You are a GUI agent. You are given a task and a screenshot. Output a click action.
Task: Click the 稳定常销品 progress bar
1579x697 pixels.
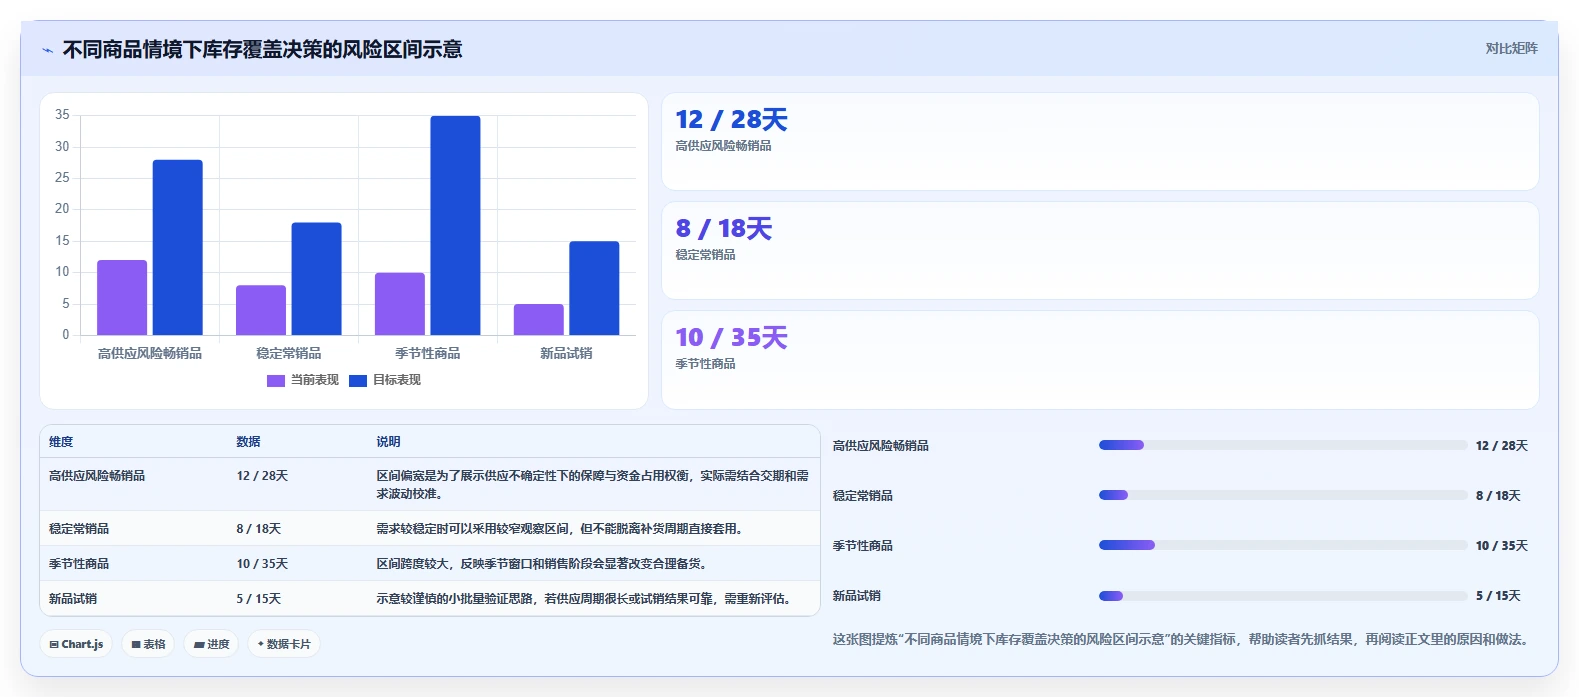click(1283, 495)
